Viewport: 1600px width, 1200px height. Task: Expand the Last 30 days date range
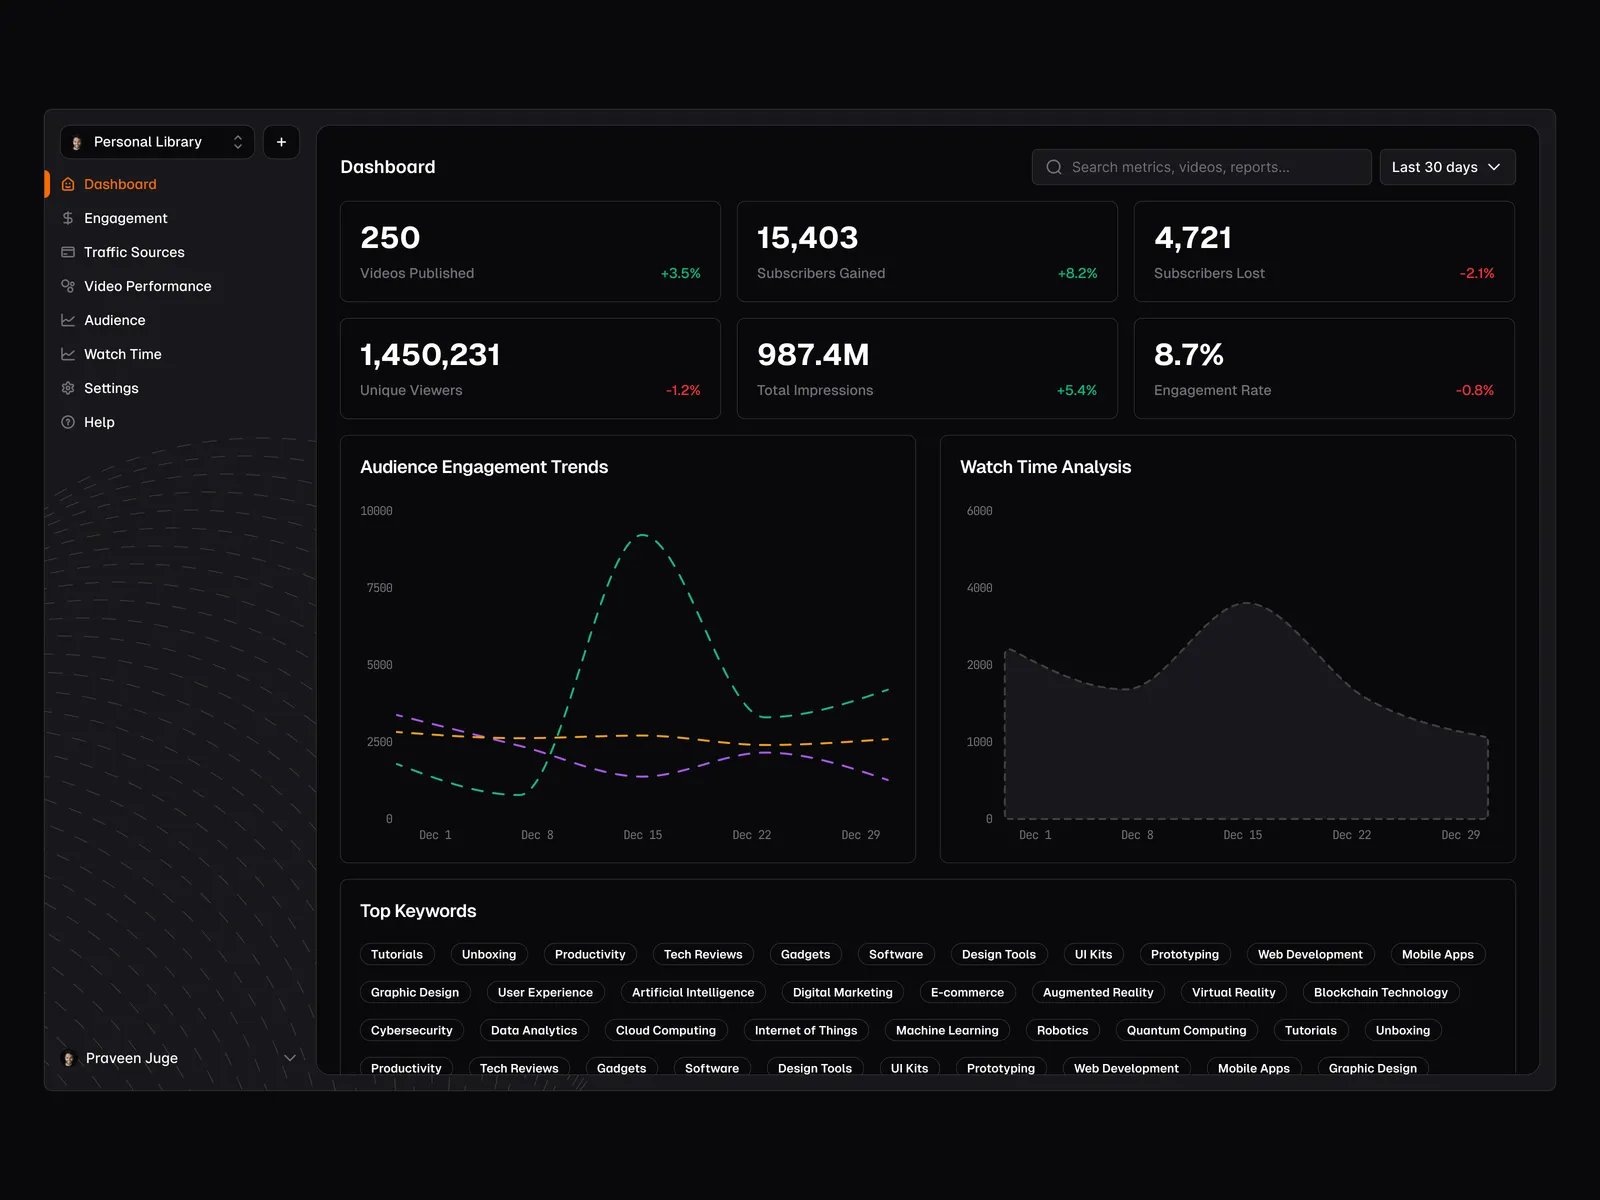1446,167
